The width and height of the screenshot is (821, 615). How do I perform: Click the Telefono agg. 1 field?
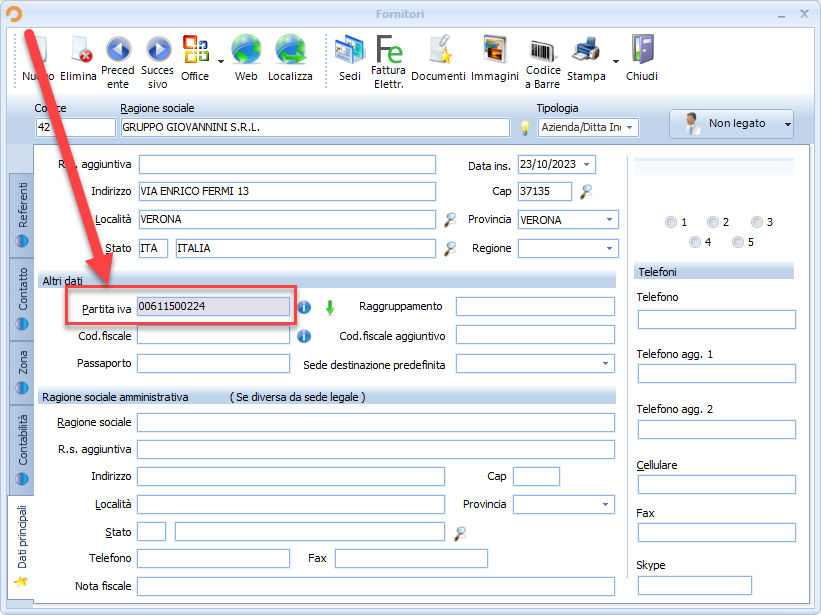(717, 374)
